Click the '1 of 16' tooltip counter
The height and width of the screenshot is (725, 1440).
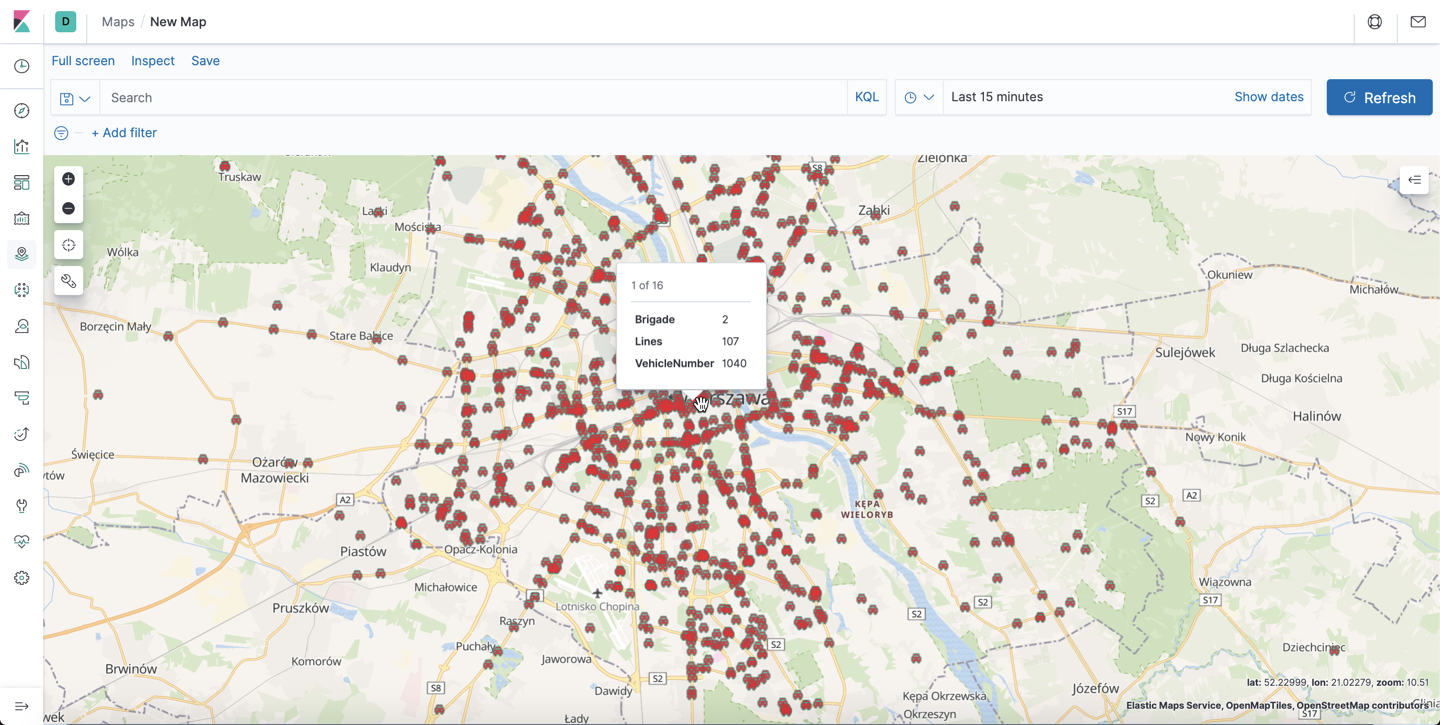pyautogui.click(x=647, y=285)
